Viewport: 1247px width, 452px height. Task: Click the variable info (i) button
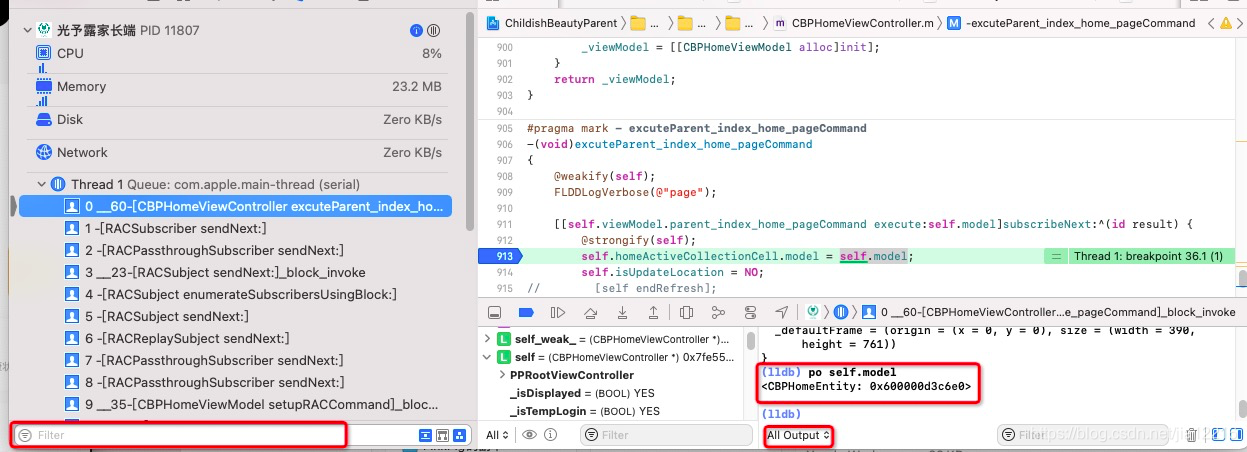coord(551,435)
